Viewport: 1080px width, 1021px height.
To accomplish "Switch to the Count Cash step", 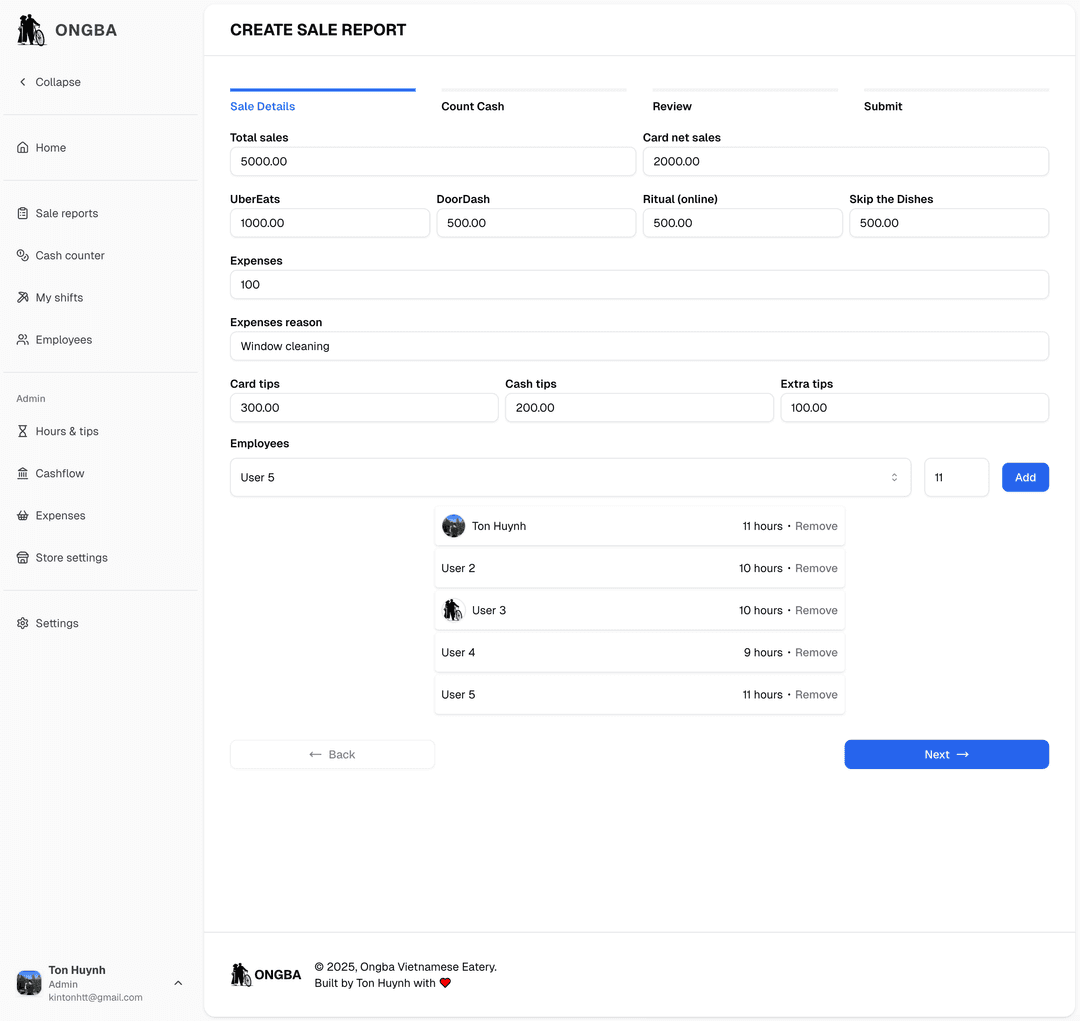I will [472, 106].
